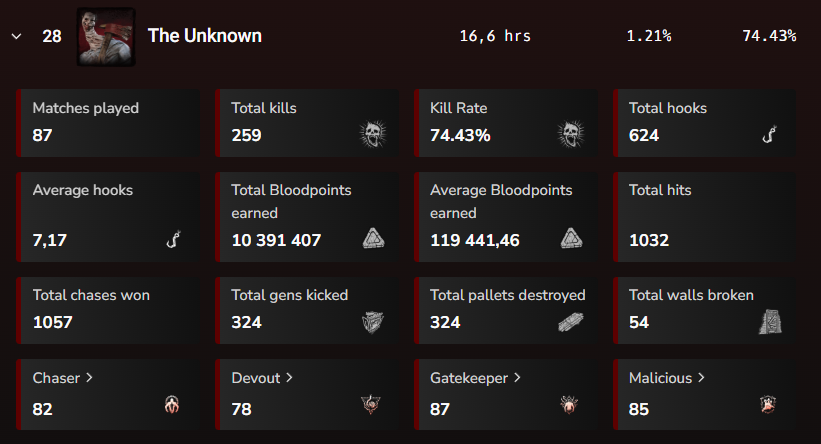
Task: Click the hook icon in Average hooks card
Action: (173, 239)
